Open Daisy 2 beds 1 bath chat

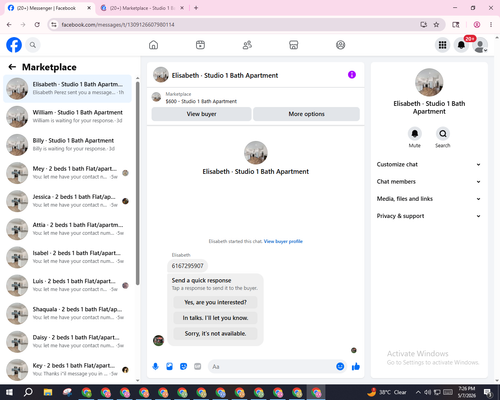tap(67, 342)
